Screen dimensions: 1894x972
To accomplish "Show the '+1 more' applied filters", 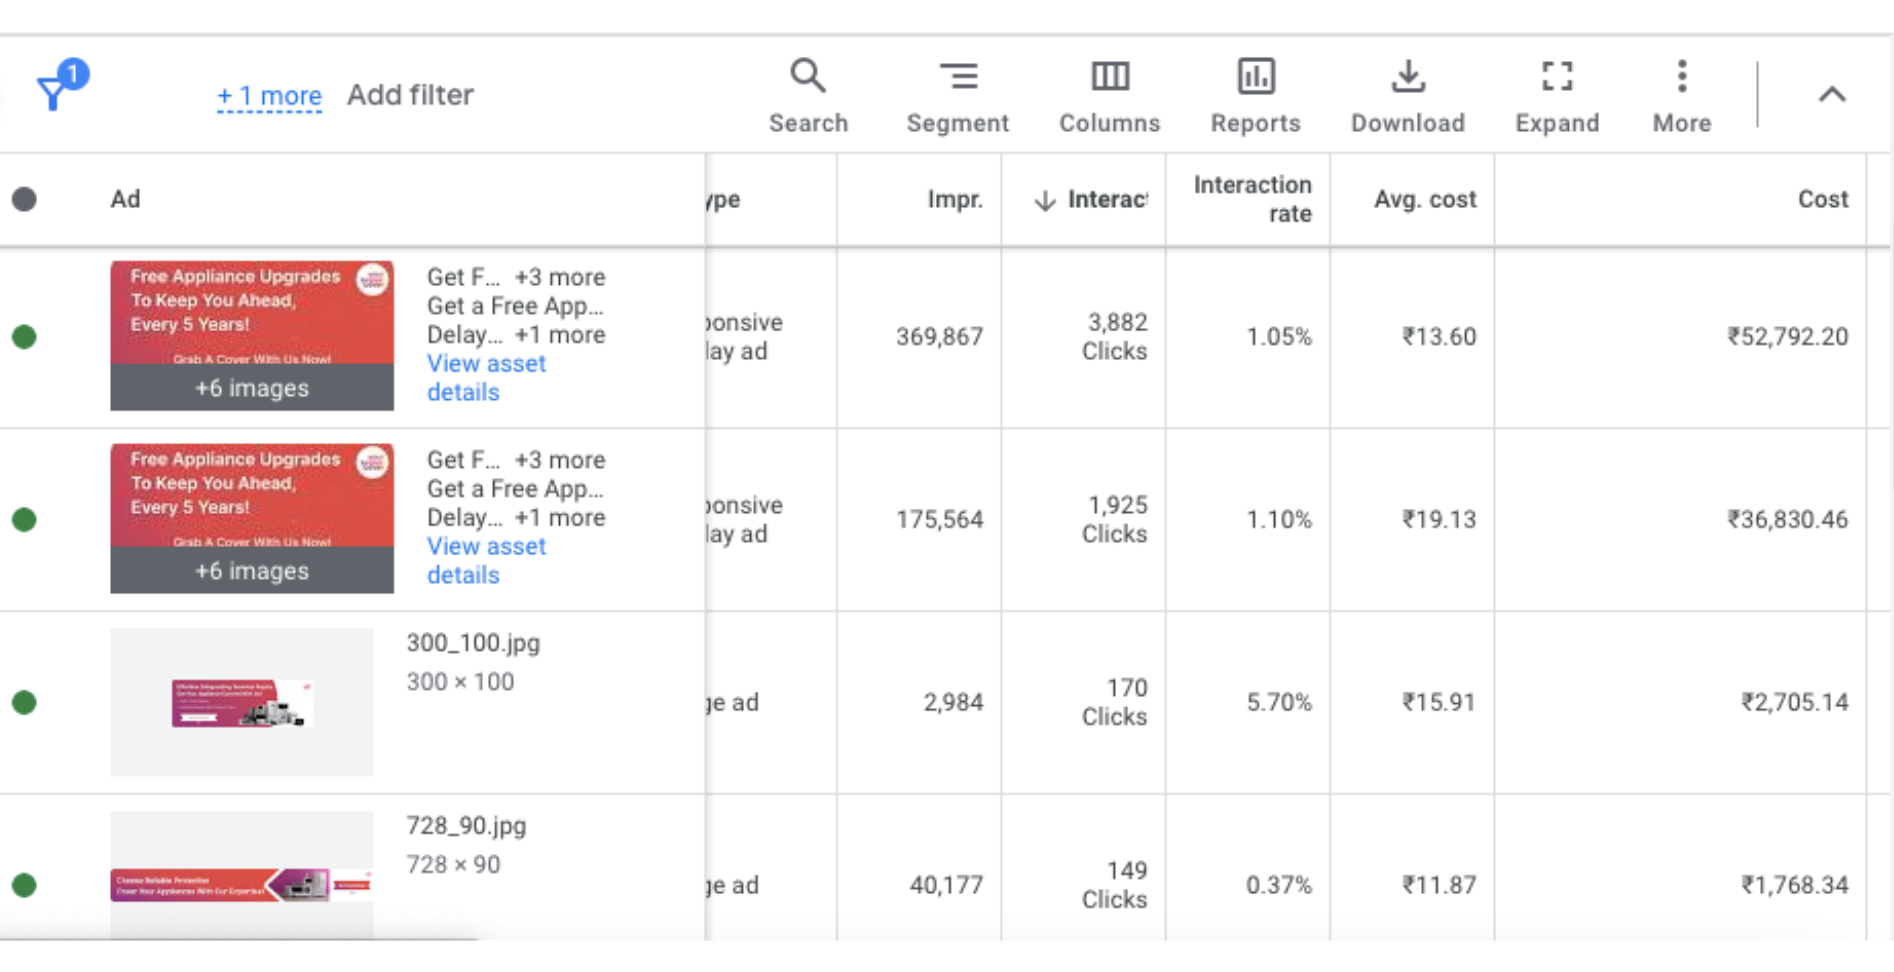I will tap(269, 96).
